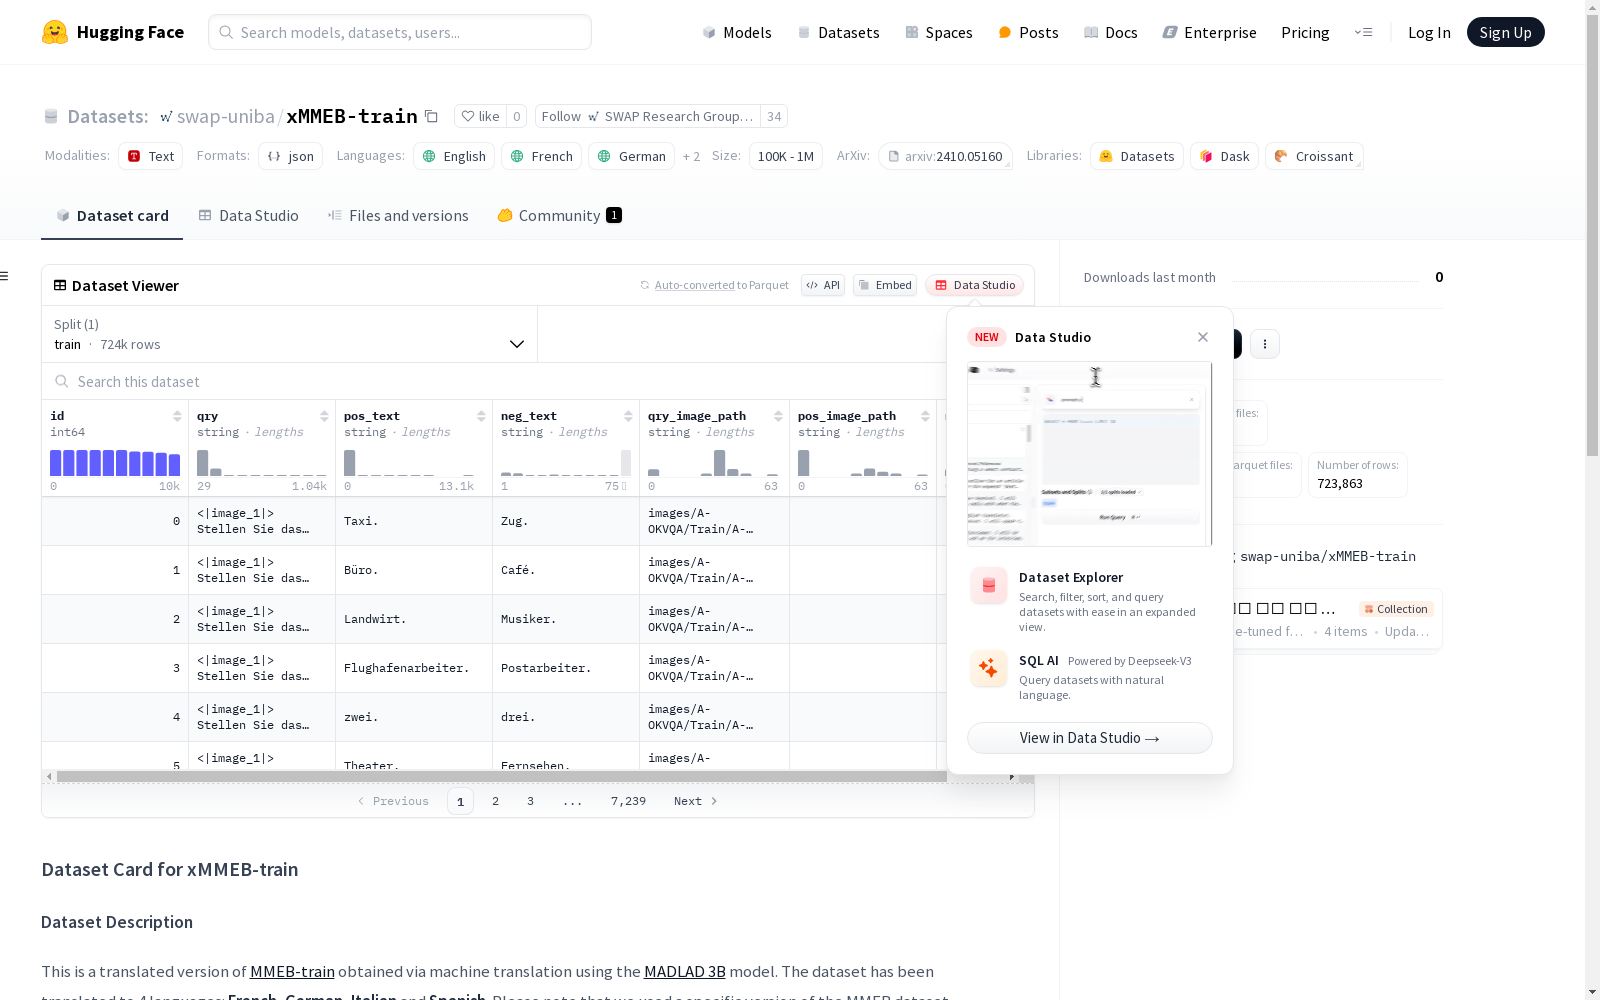Open the table of contents sidebar icon
This screenshot has width=1600, height=1000.
click(5, 276)
